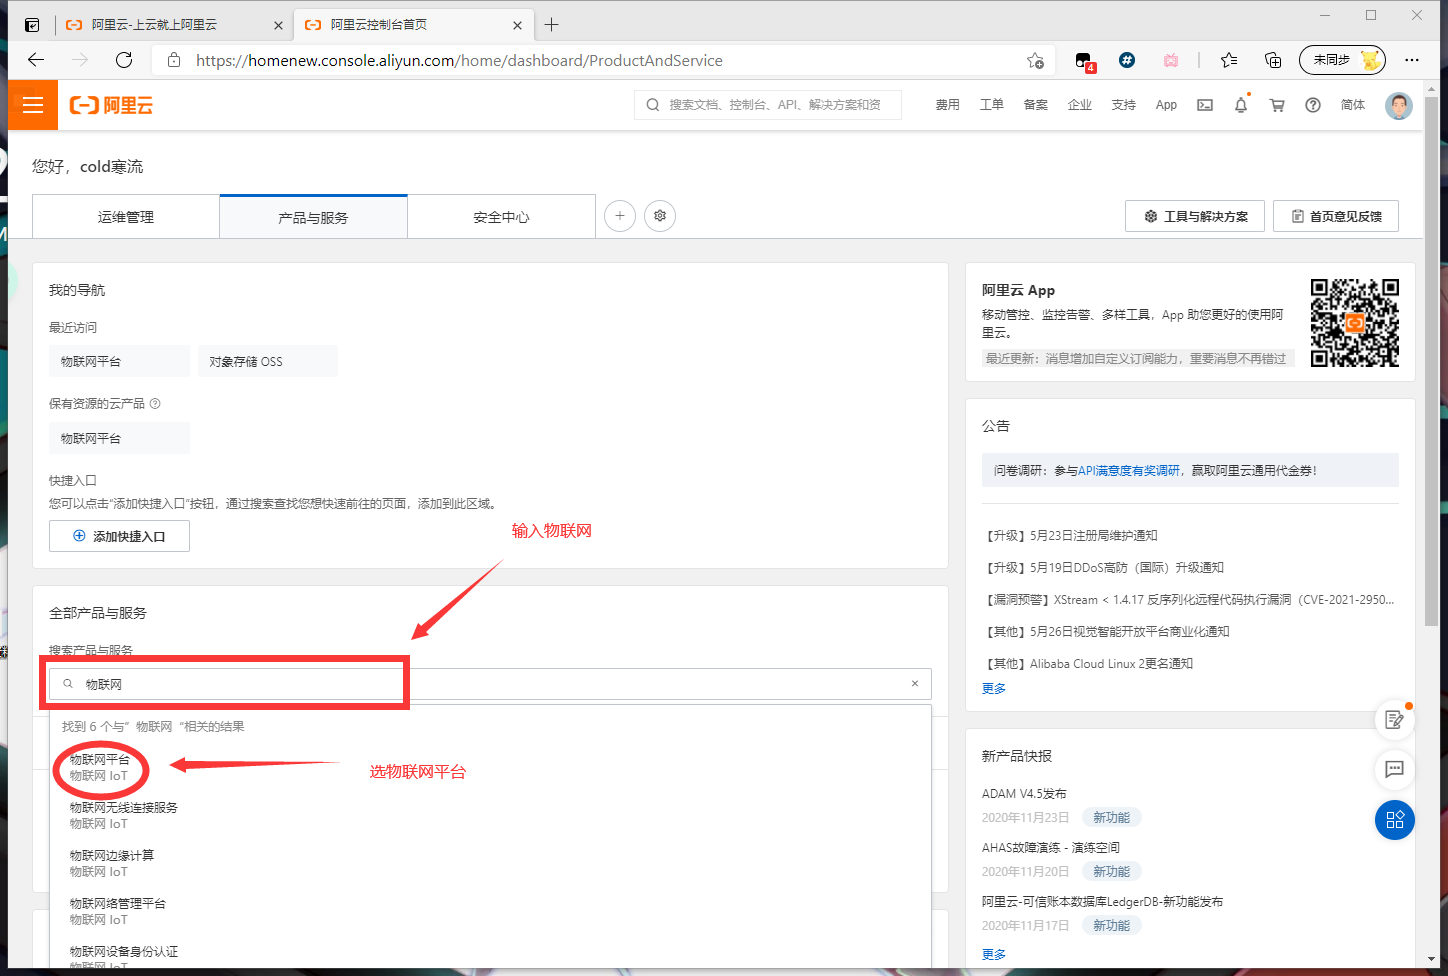Clear the product search field

(x=915, y=684)
